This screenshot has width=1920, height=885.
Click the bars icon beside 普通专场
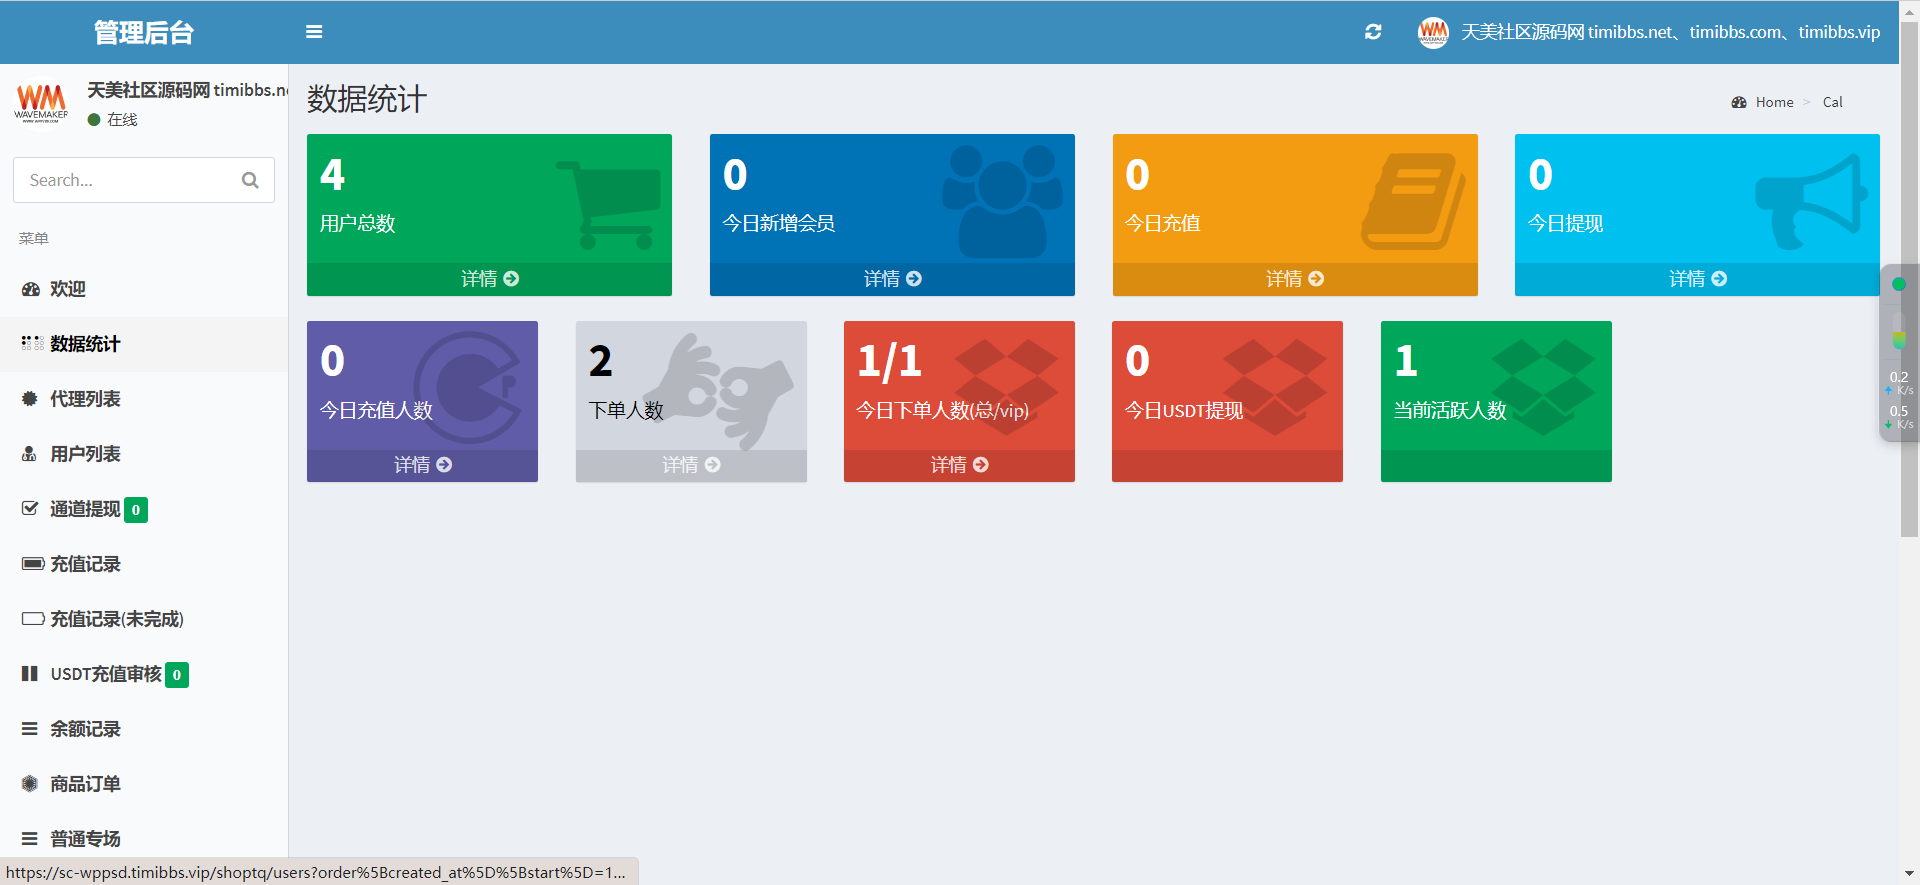click(x=30, y=839)
